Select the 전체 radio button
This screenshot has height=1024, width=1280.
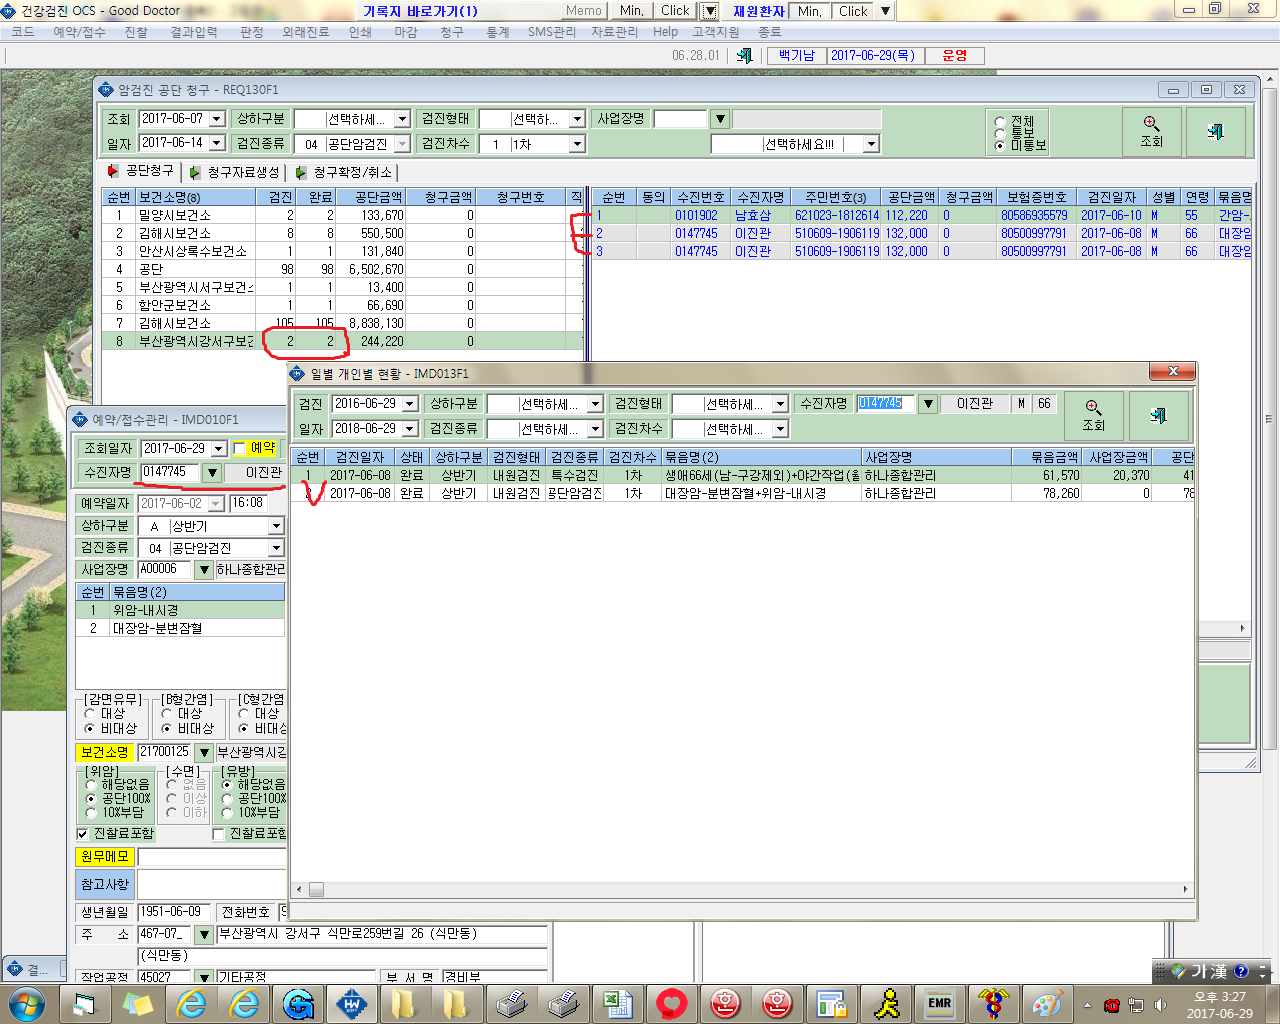(1000, 121)
